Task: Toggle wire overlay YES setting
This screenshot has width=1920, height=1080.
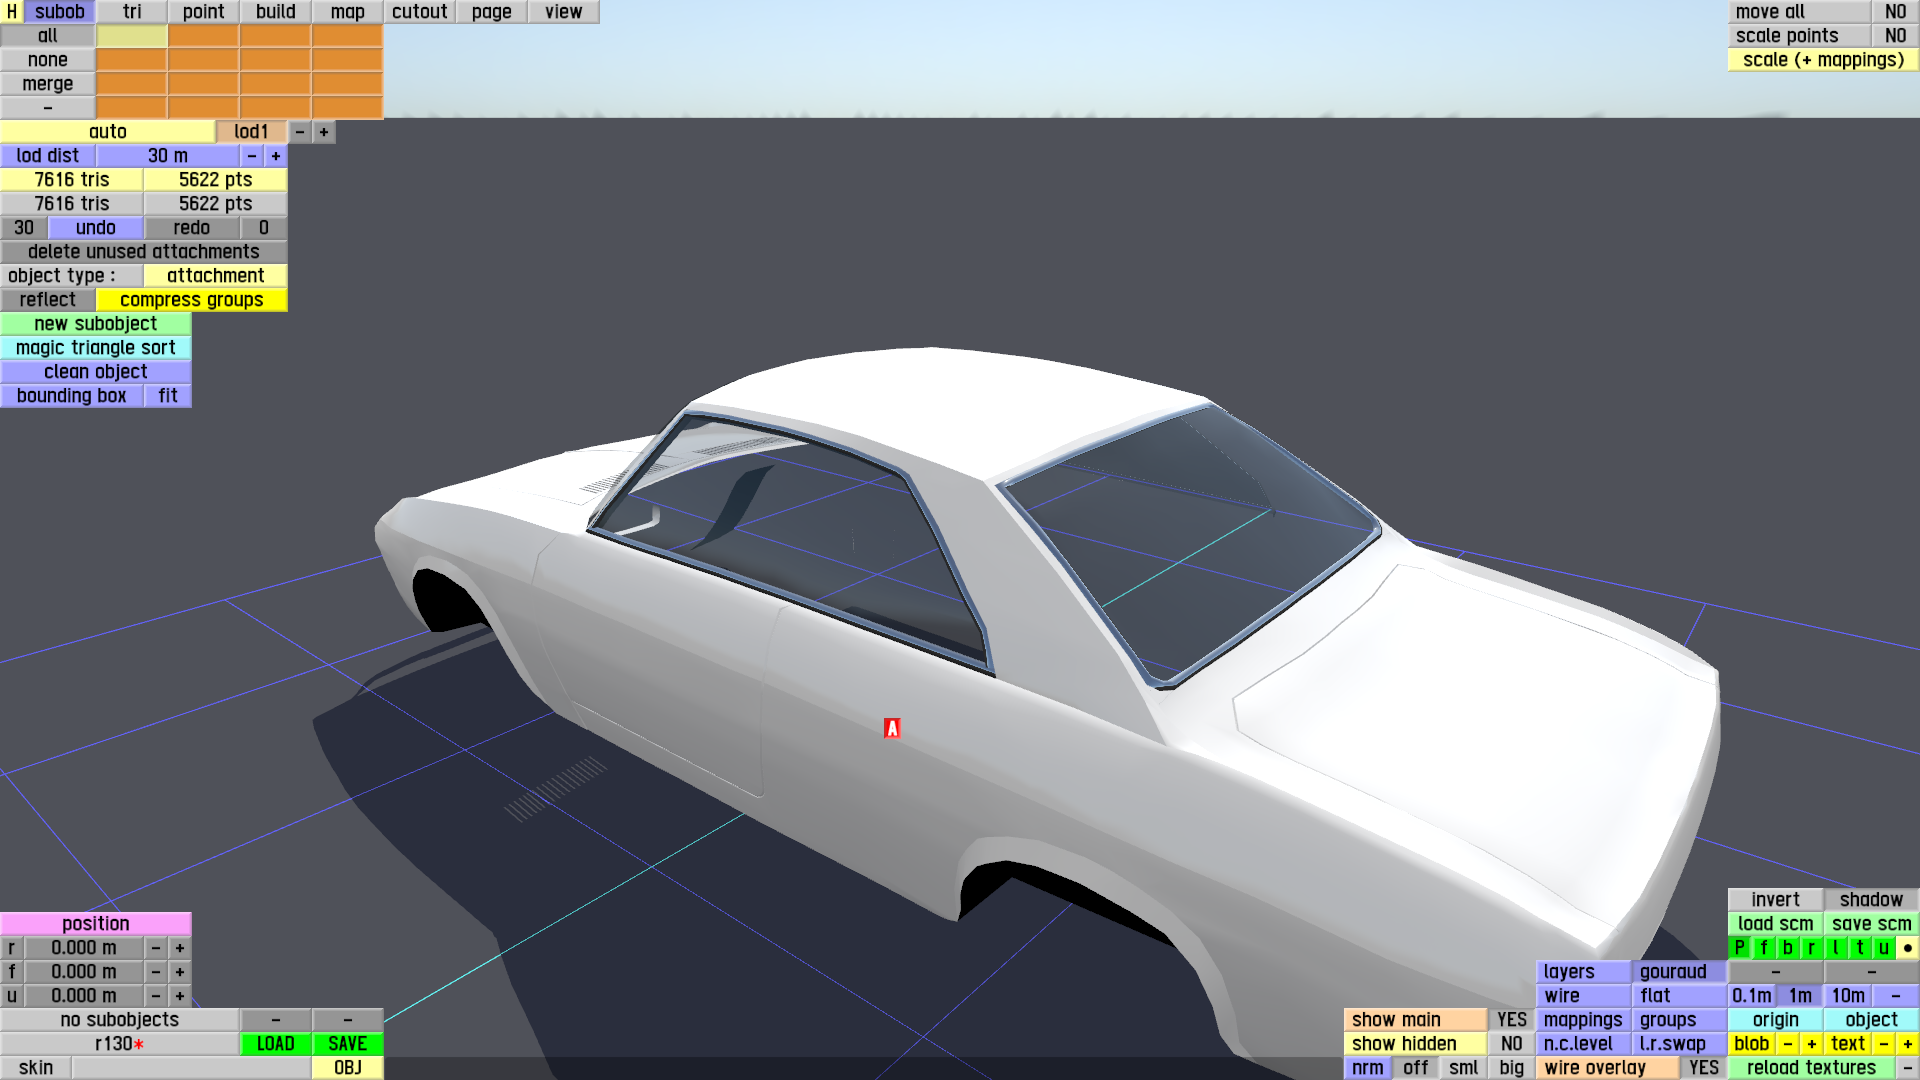Action: tap(1703, 1068)
